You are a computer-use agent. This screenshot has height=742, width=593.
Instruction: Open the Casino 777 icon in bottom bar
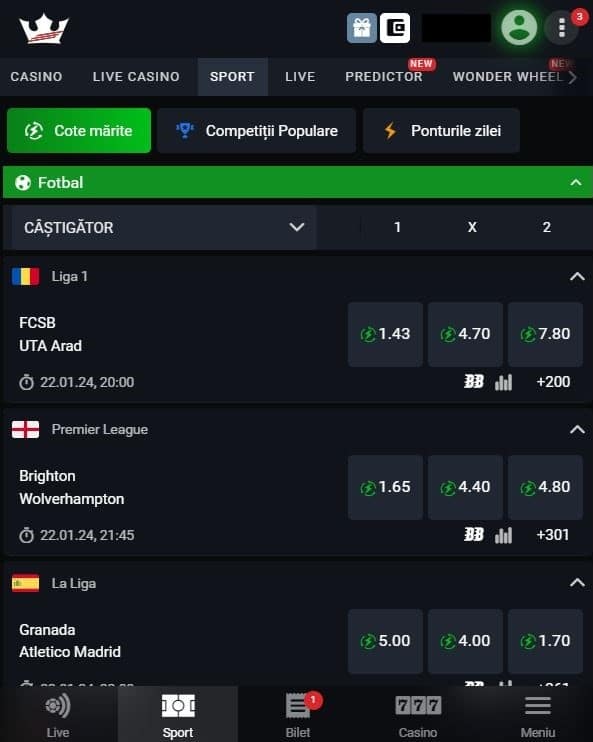pos(418,715)
